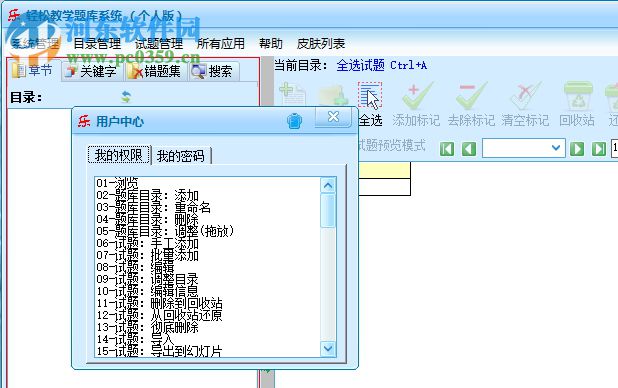The height and width of the screenshot is (388, 618).
Task: Select permission row 11-试题：删除到回收站
Action: (208, 303)
